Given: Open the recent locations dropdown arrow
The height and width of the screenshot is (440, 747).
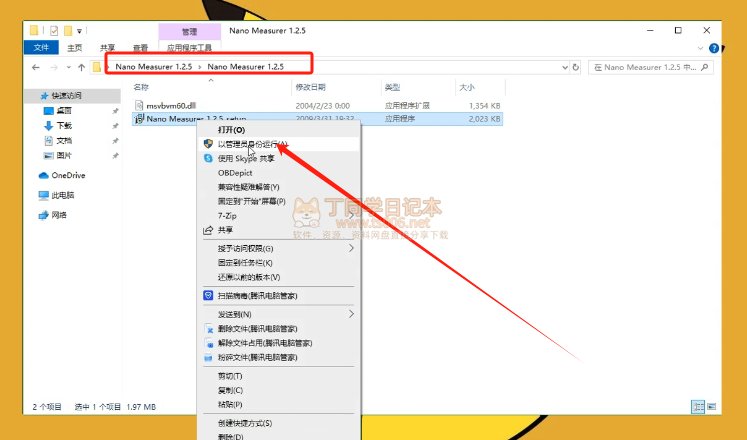Looking at the screenshot, I should coord(69,68).
